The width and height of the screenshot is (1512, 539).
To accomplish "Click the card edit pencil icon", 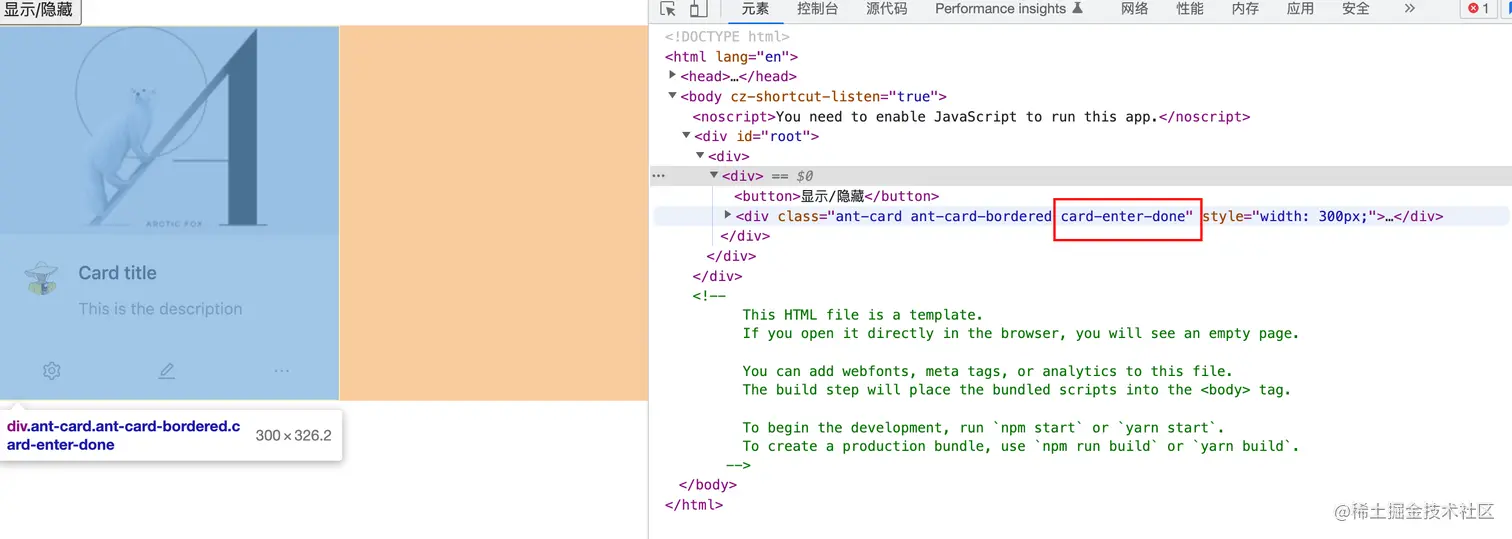I will tap(167, 371).
